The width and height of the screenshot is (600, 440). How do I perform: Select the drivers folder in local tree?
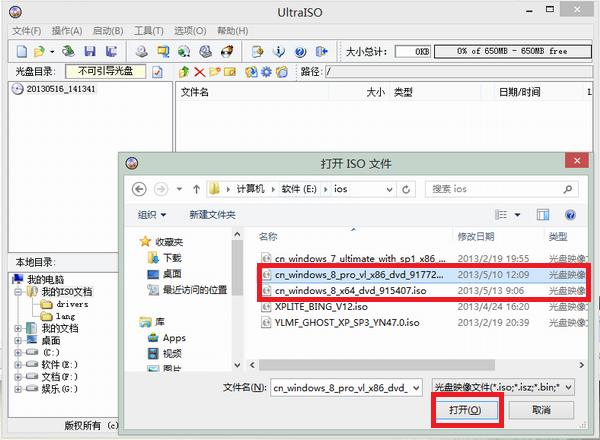pyautogui.click(x=72, y=304)
